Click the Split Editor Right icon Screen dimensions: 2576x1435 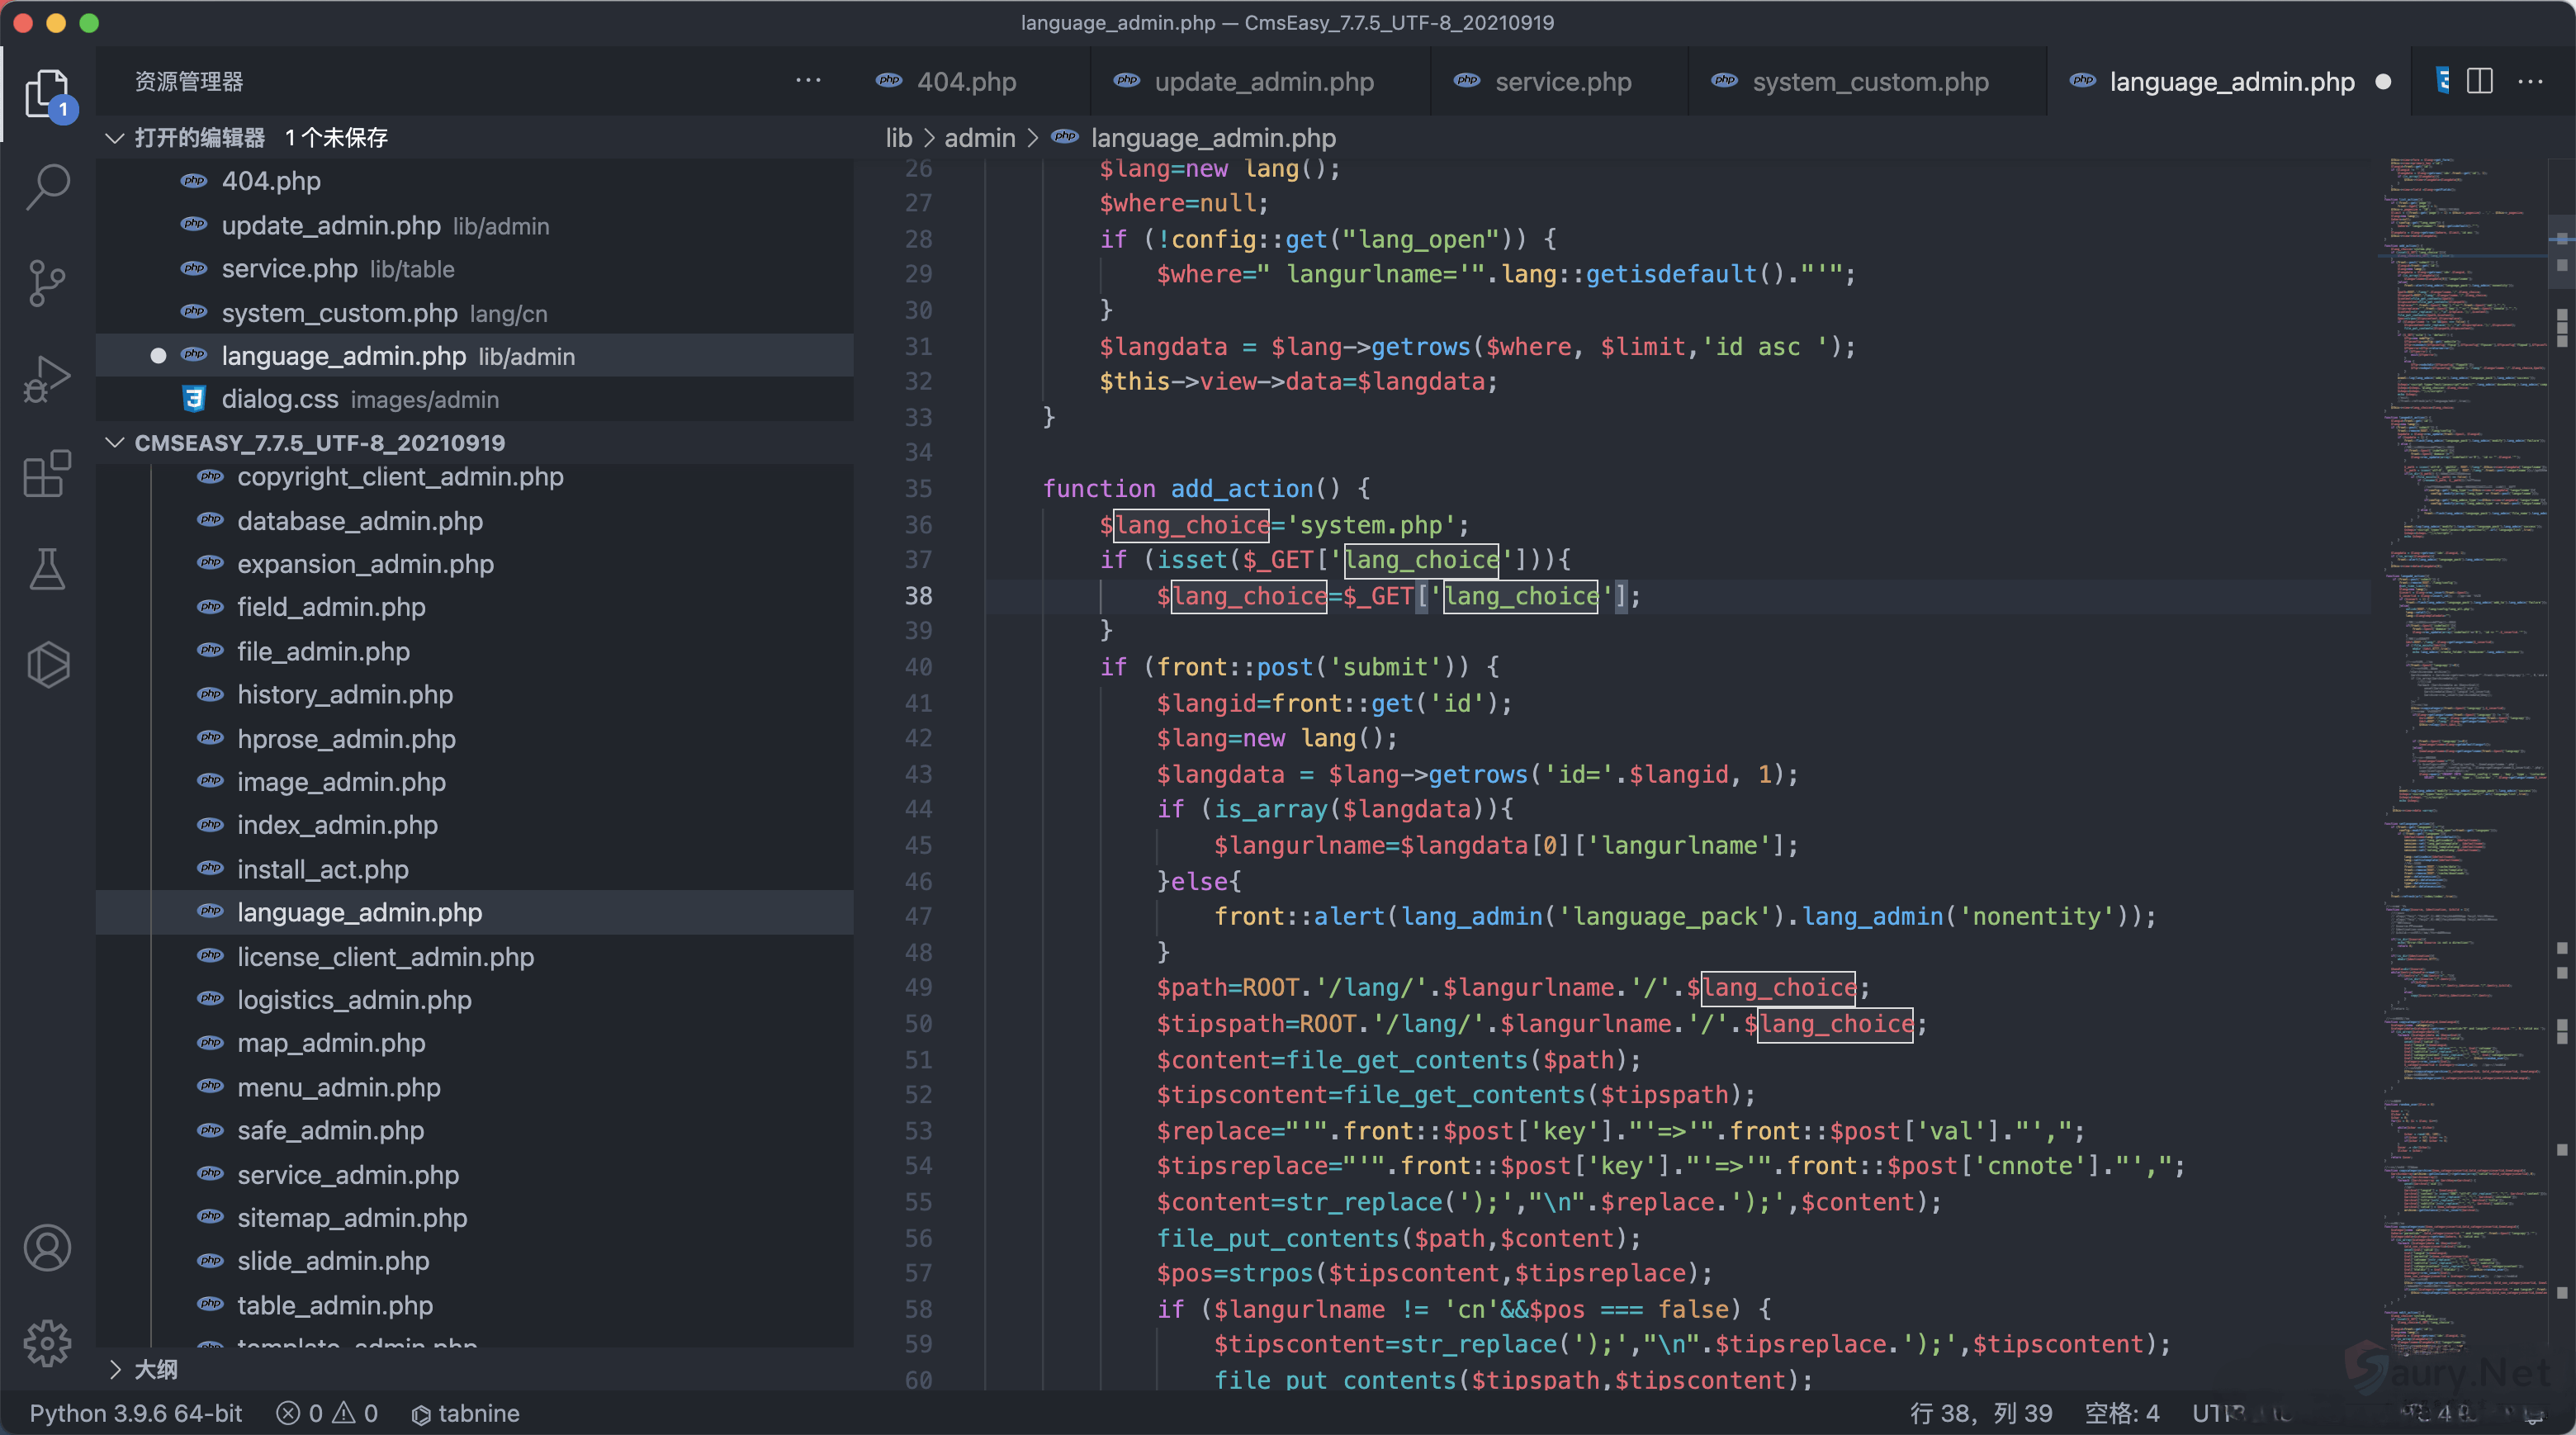click(x=2480, y=81)
